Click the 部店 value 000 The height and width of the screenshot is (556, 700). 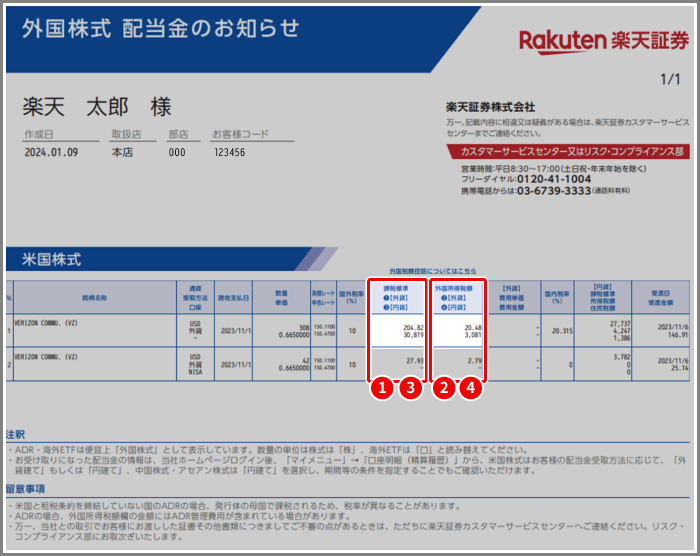point(177,152)
